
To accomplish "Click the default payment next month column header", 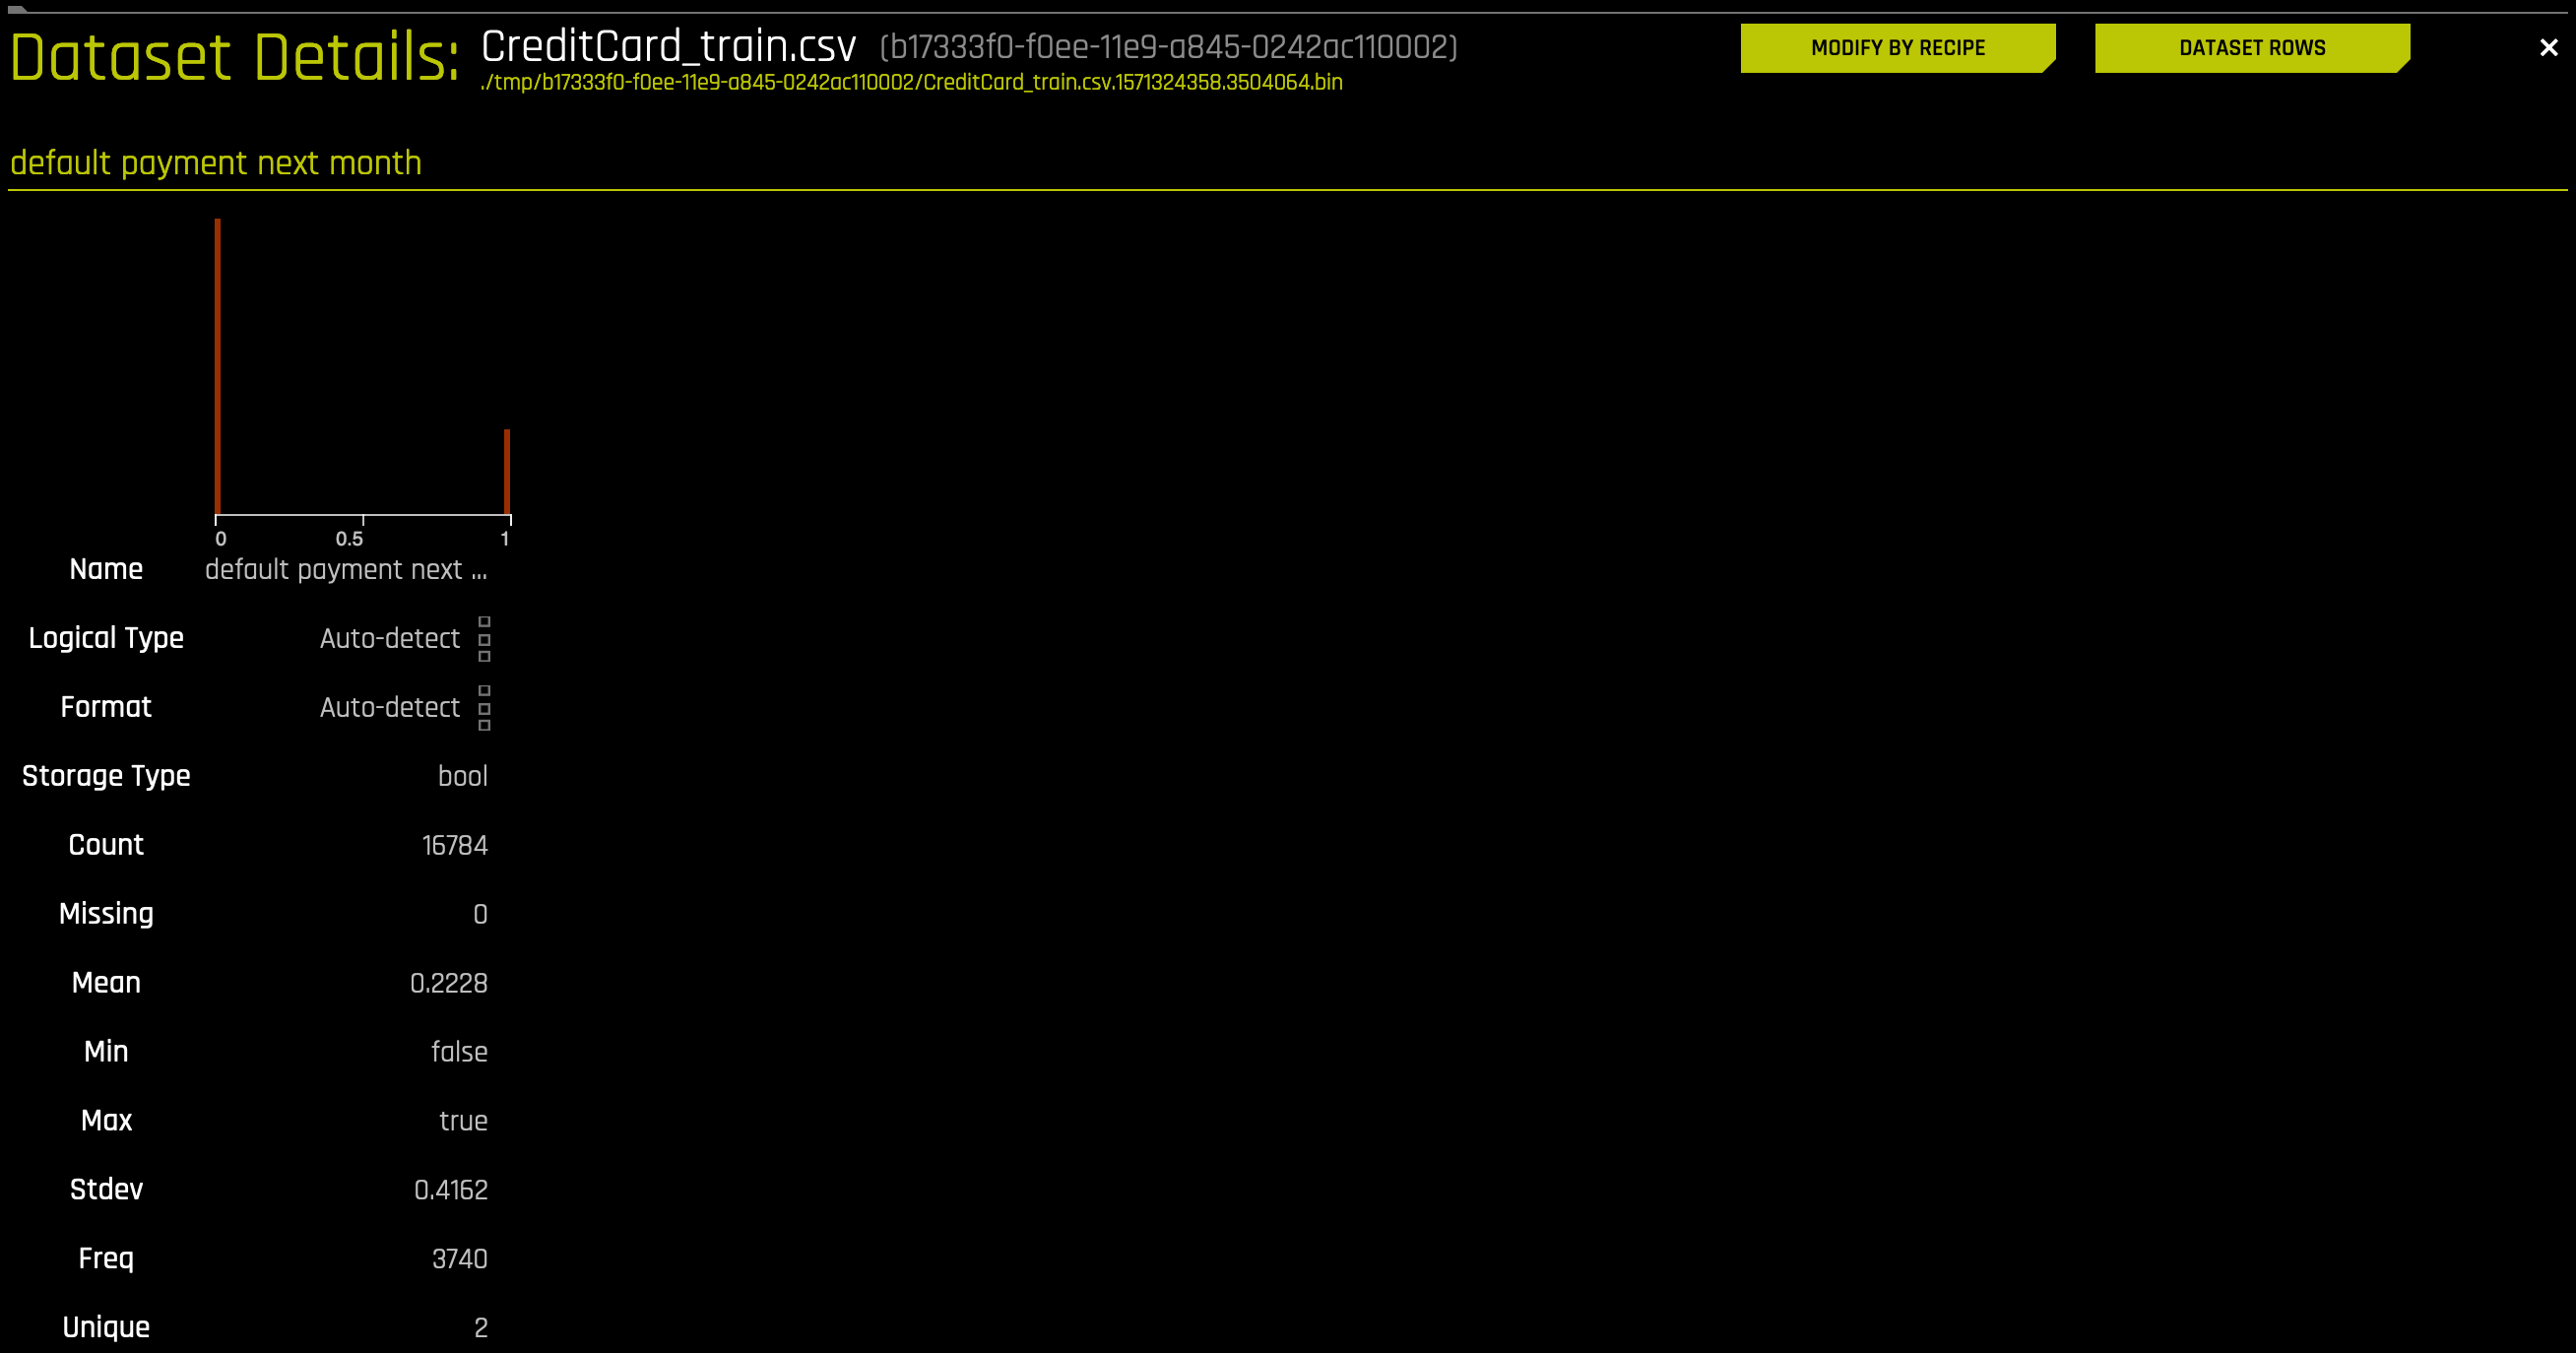I will point(215,161).
